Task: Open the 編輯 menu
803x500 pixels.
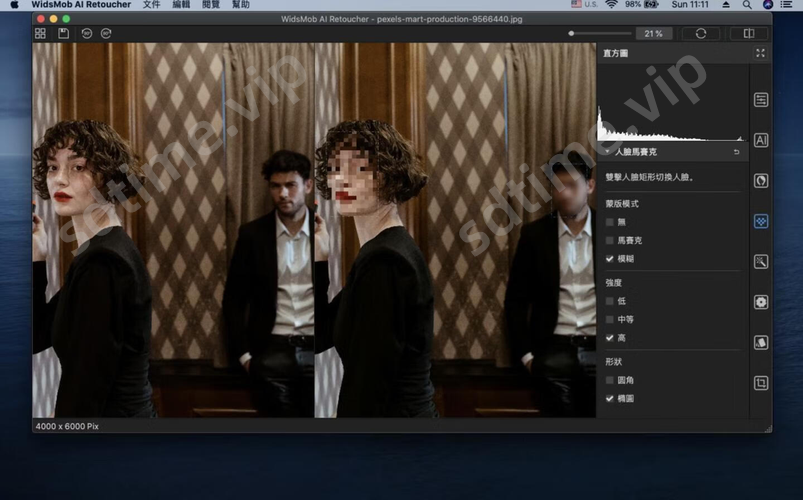Action: click(x=181, y=5)
